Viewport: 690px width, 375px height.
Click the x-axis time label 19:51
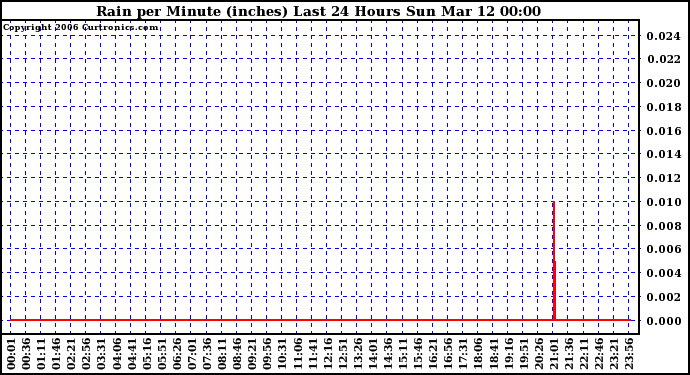pos(524,354)
